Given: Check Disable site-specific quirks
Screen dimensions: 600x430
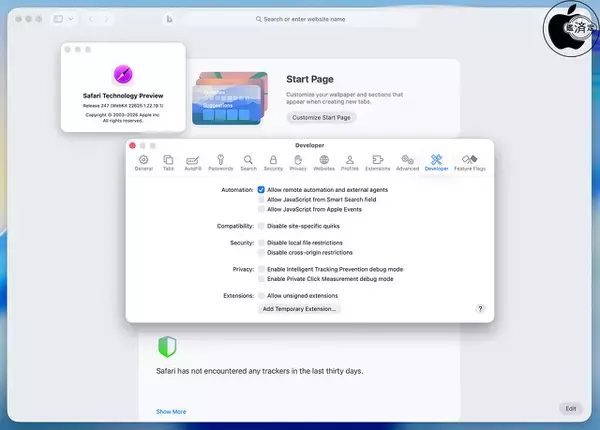Looking at the screenshot, I should coord(261,226).
